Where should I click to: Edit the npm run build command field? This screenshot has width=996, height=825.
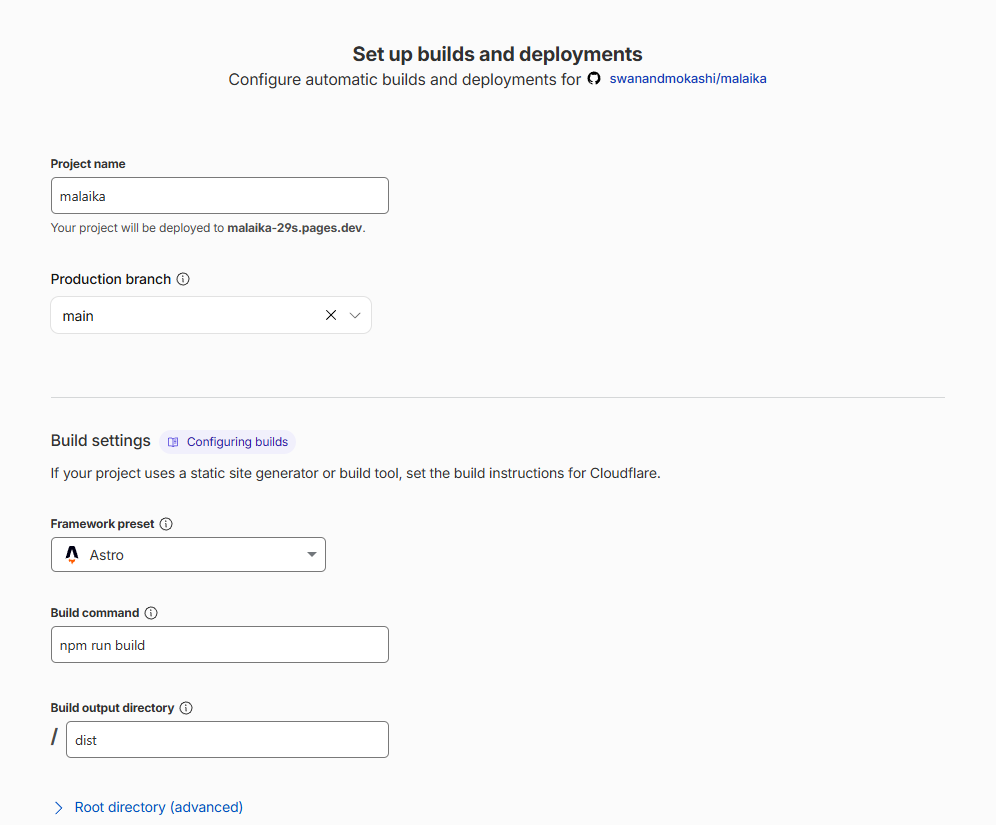click(x=220, y=645)
